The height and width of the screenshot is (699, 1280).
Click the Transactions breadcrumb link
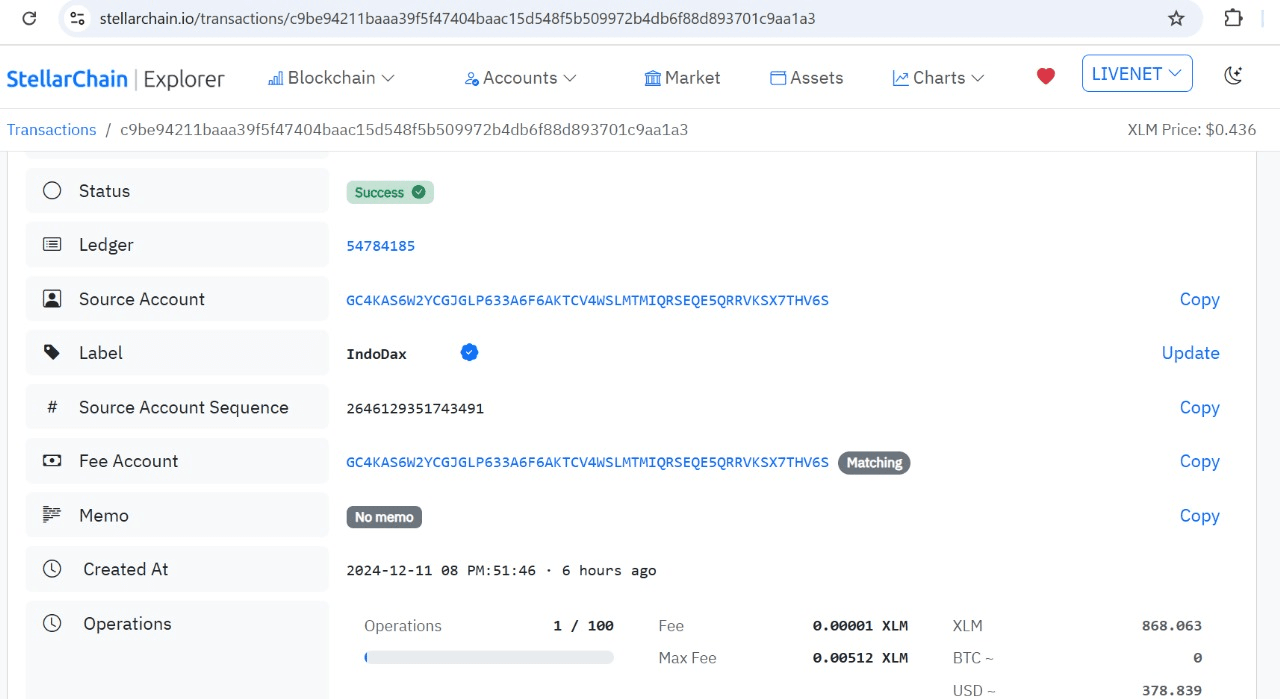coord(51,130)
